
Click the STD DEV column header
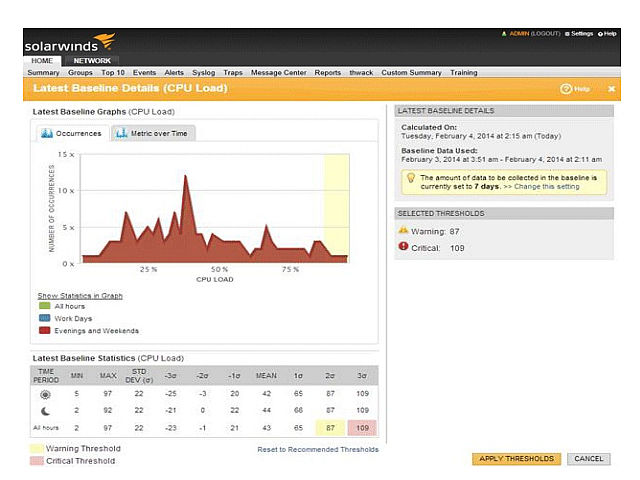point(139,376)
